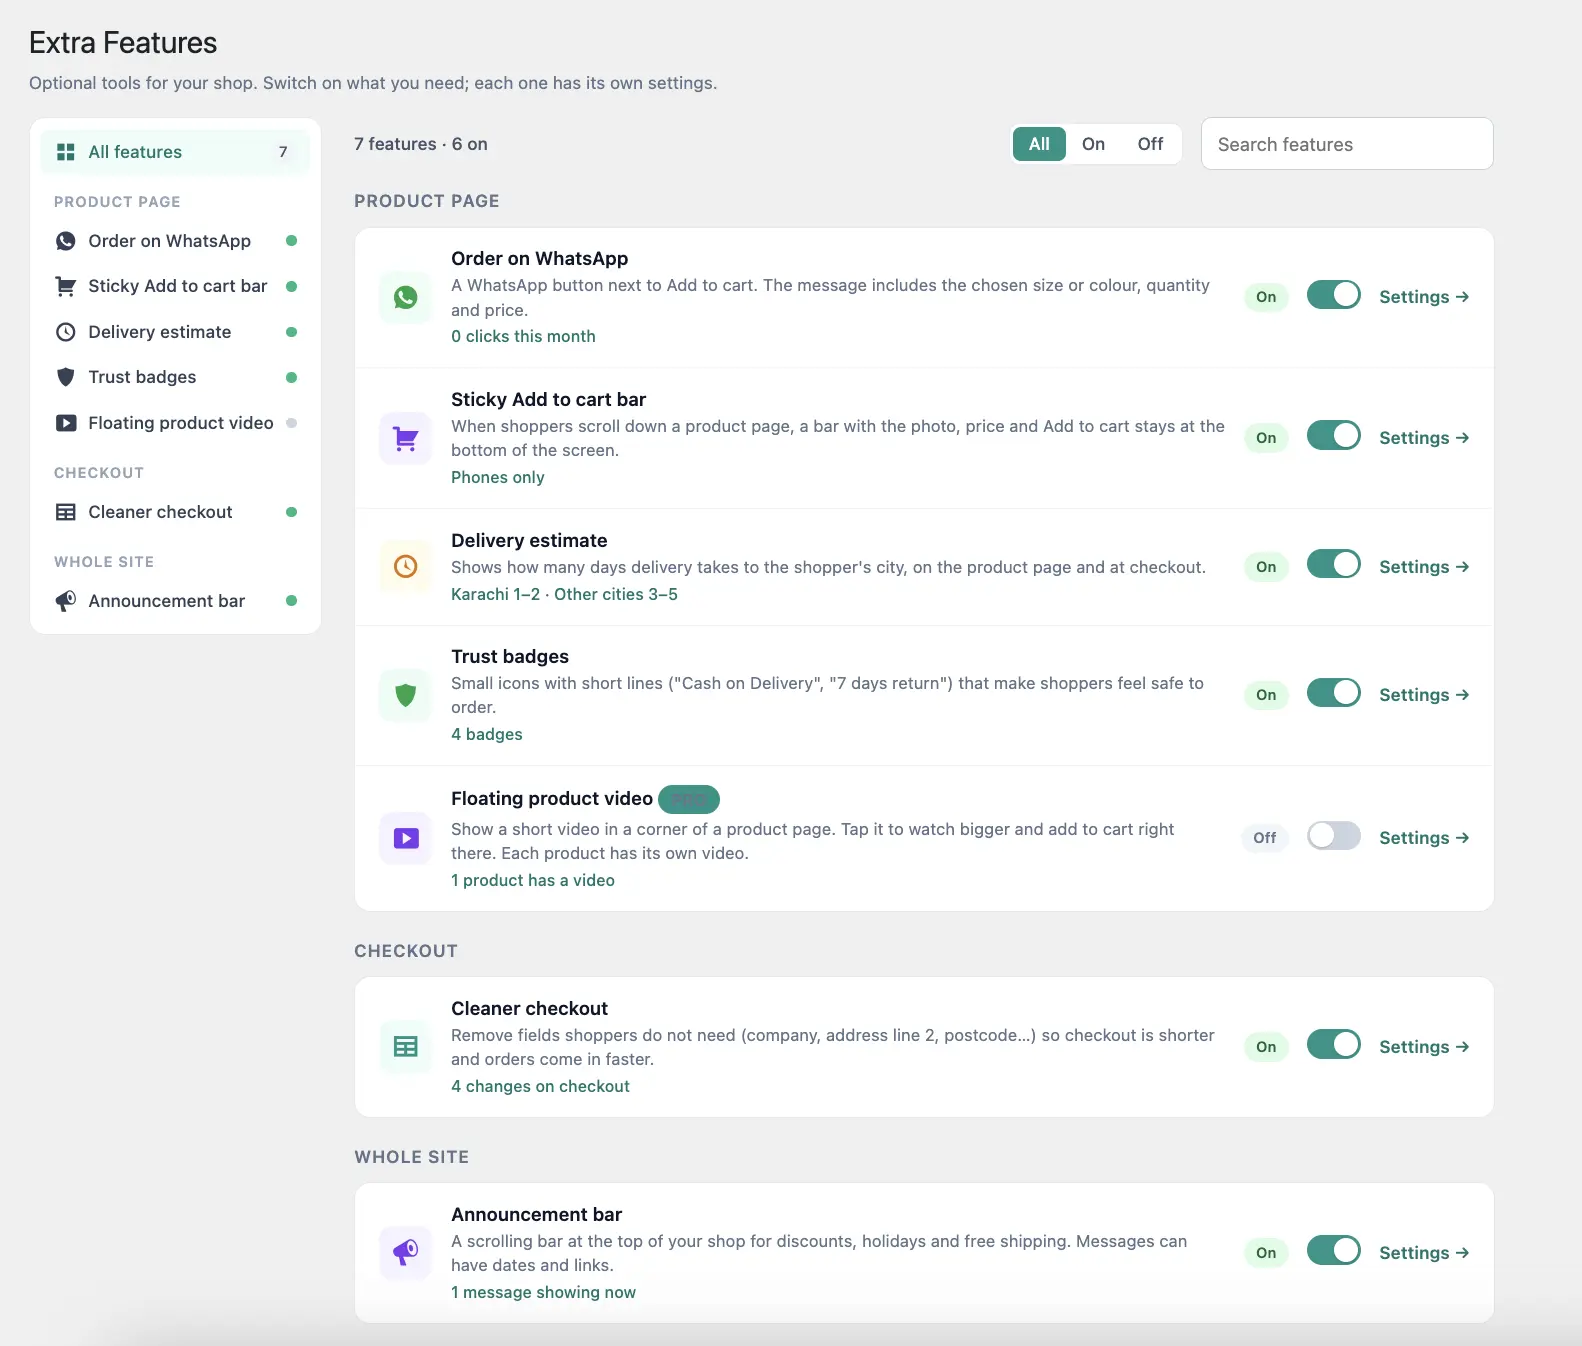Enable the Floating product video toggle
Screen dimensions: 1582x1346
(x=1334, y=836)
